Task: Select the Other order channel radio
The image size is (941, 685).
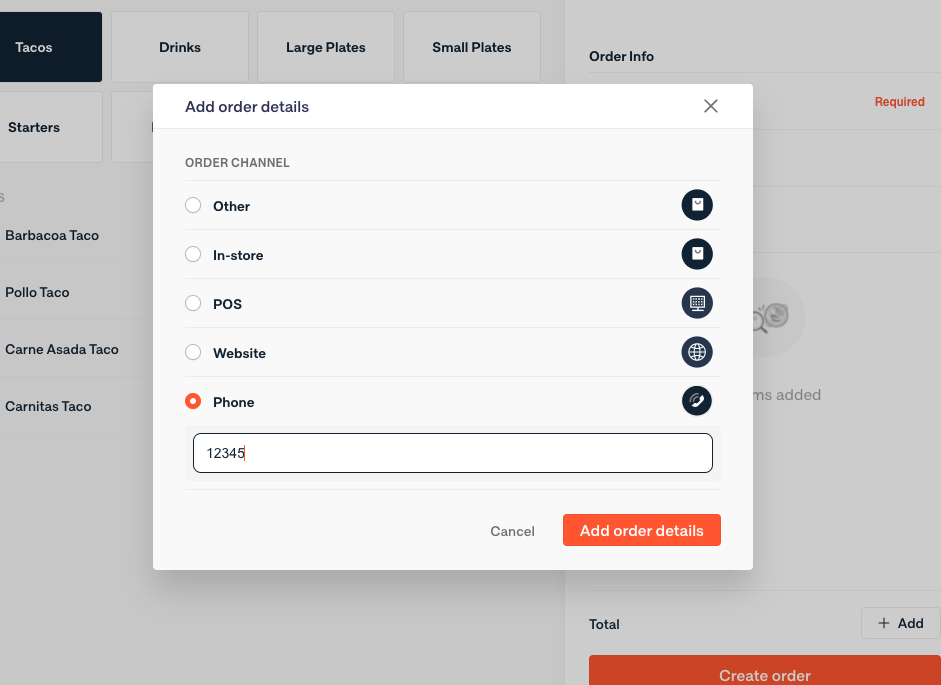Action: pos(193,205)
